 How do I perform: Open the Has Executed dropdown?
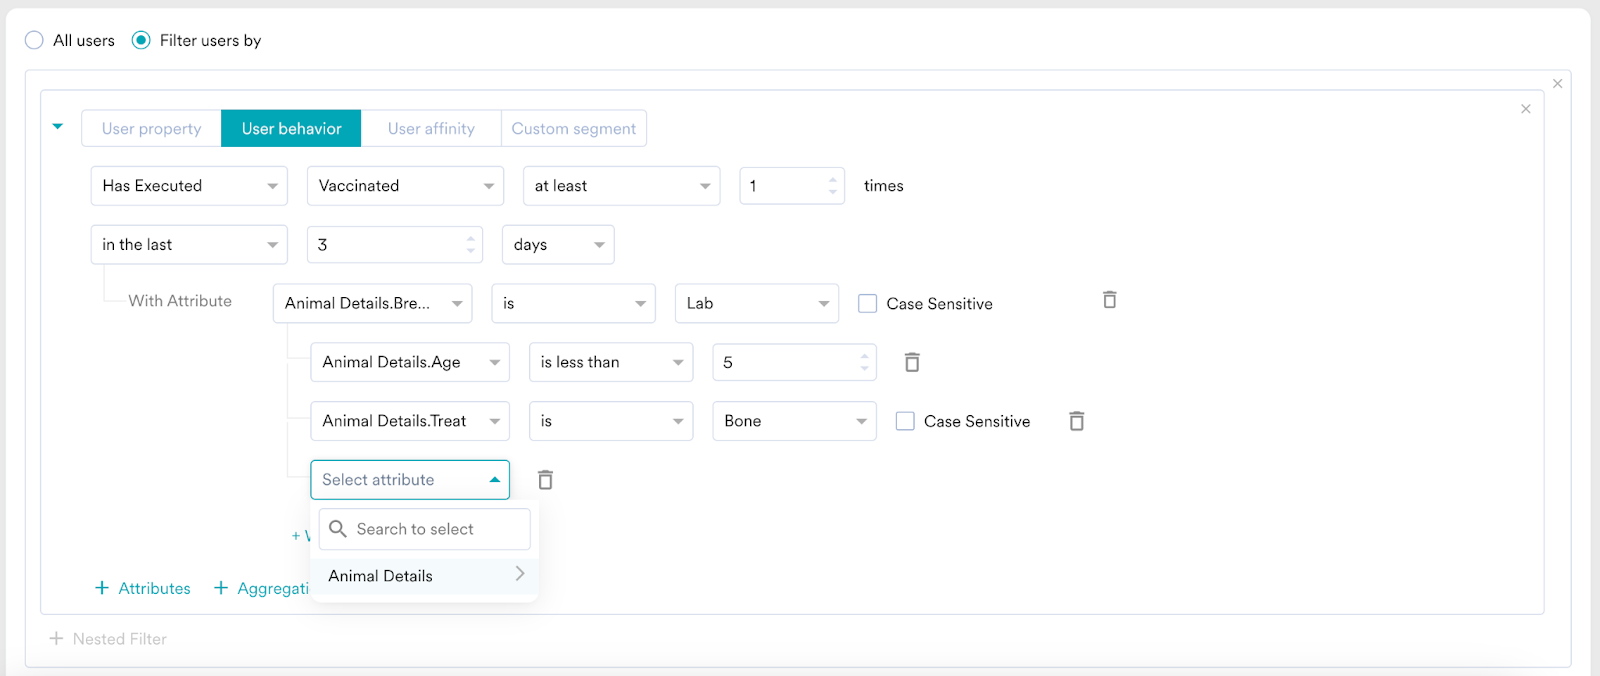pyautogui.click(x=189, y=186)
